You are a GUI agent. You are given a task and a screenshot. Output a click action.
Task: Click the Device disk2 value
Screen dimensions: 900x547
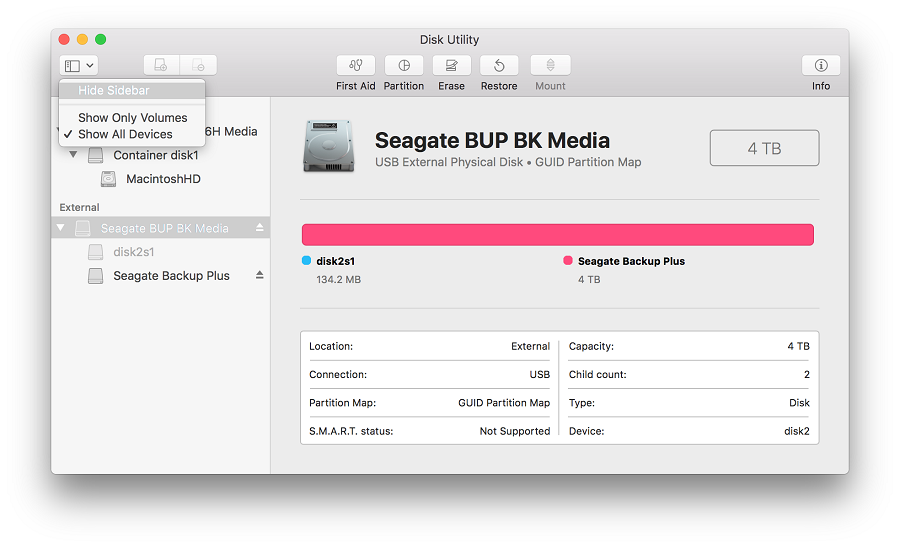tap(797, 431)
